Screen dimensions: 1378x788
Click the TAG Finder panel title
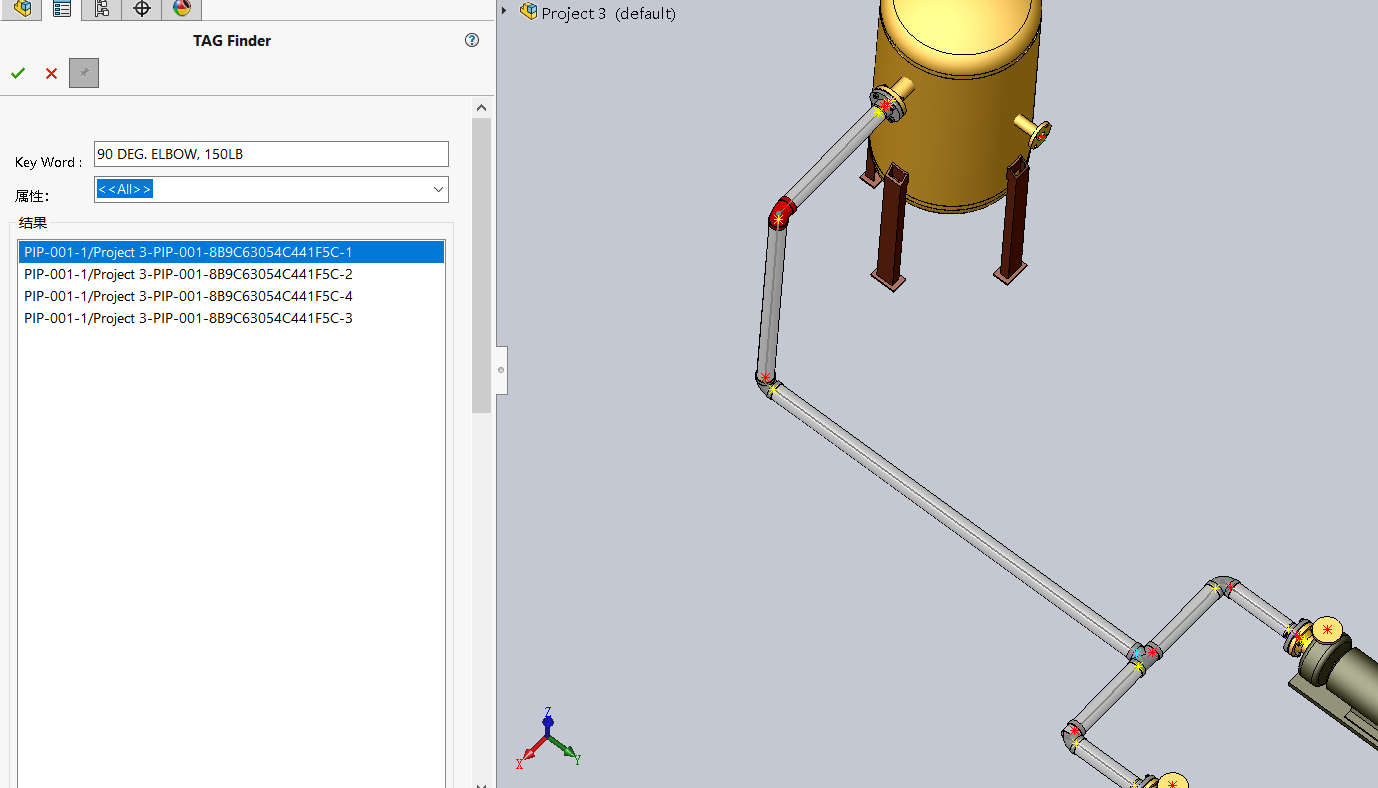tap(232, 41)
